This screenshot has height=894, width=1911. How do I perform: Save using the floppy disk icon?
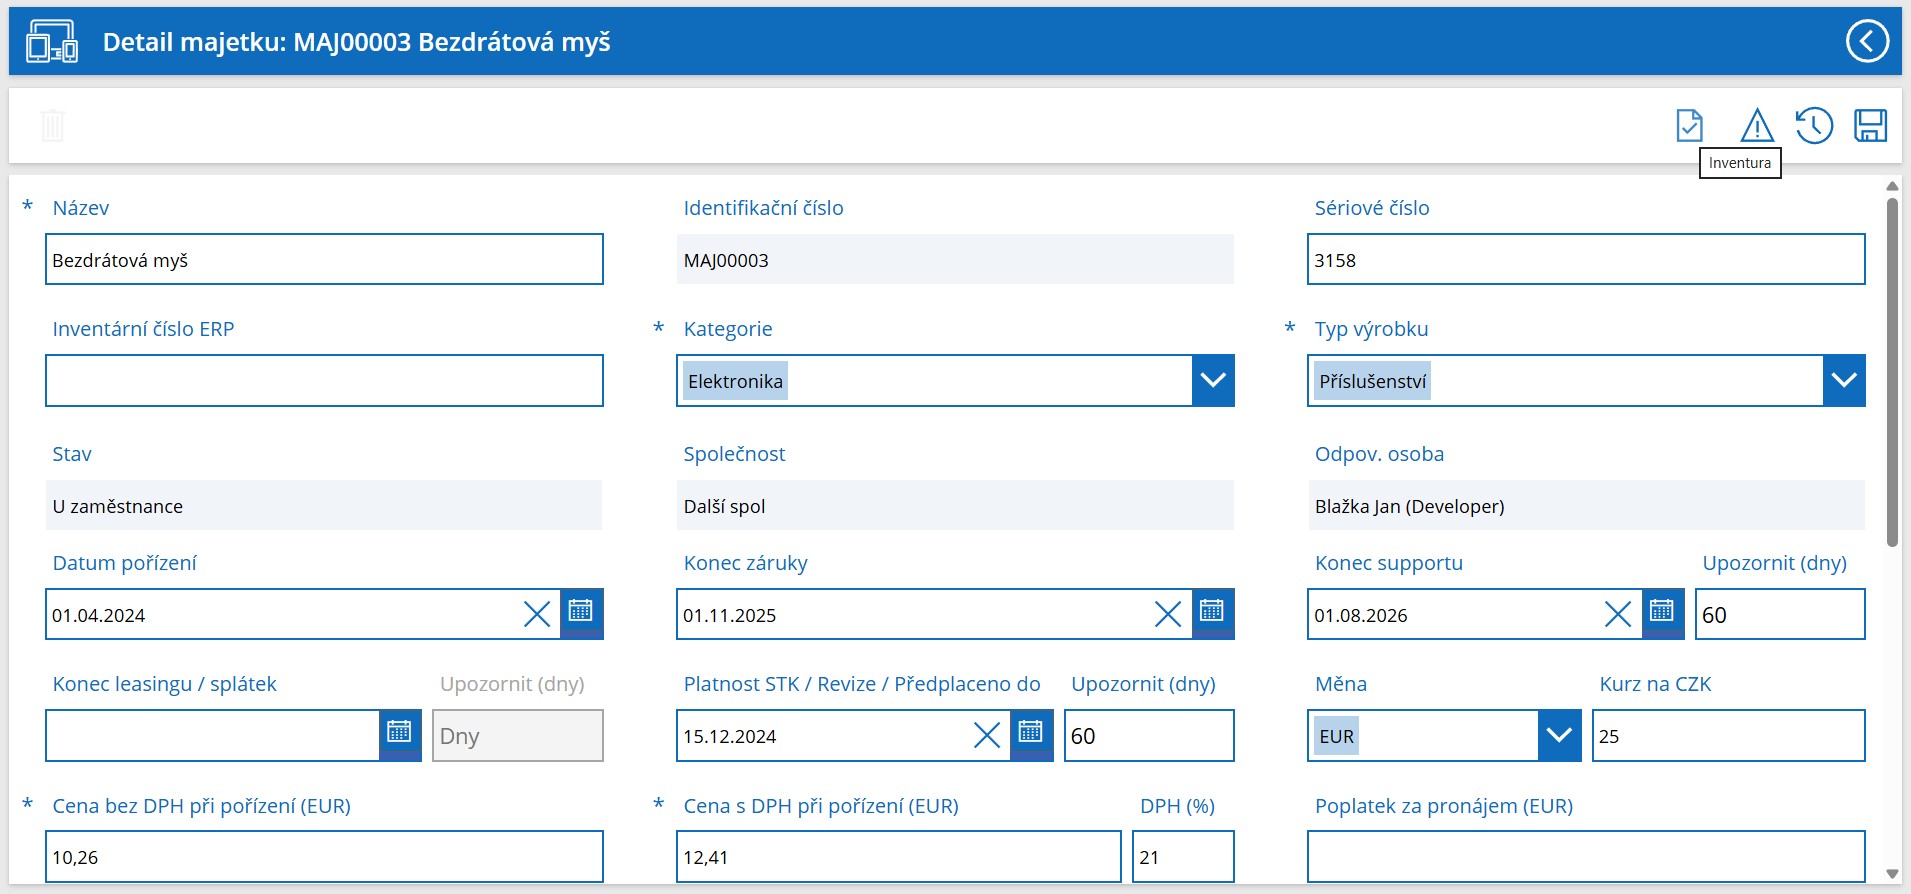point(1870,126)
